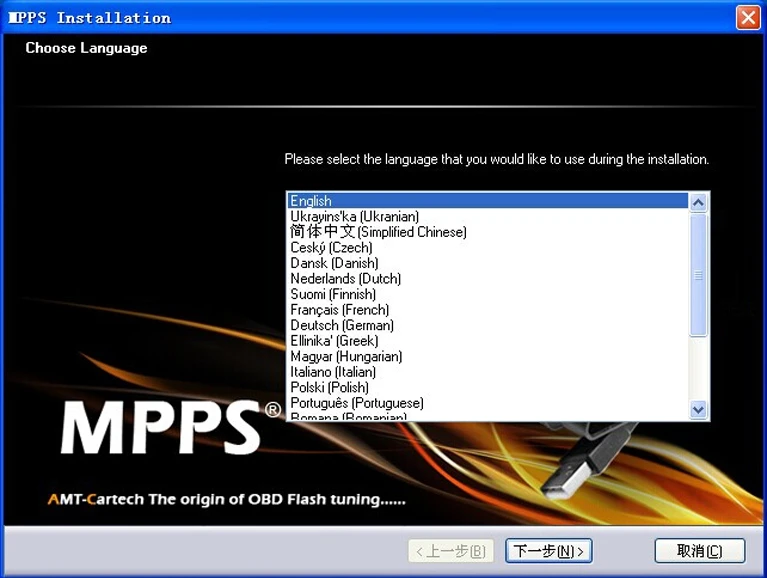
Task: Select English in the language list
Action: [488, 200]
